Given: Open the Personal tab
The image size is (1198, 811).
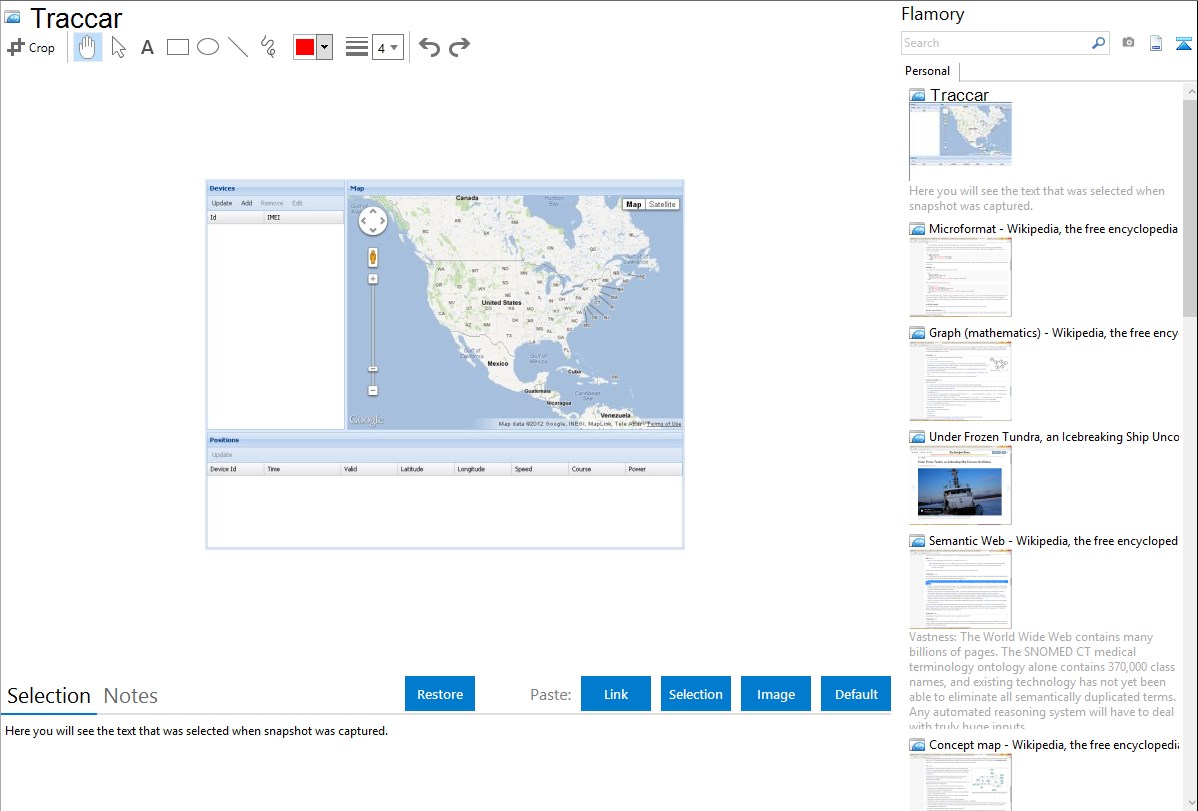Looking at the screenshot, I should point(927,71).
